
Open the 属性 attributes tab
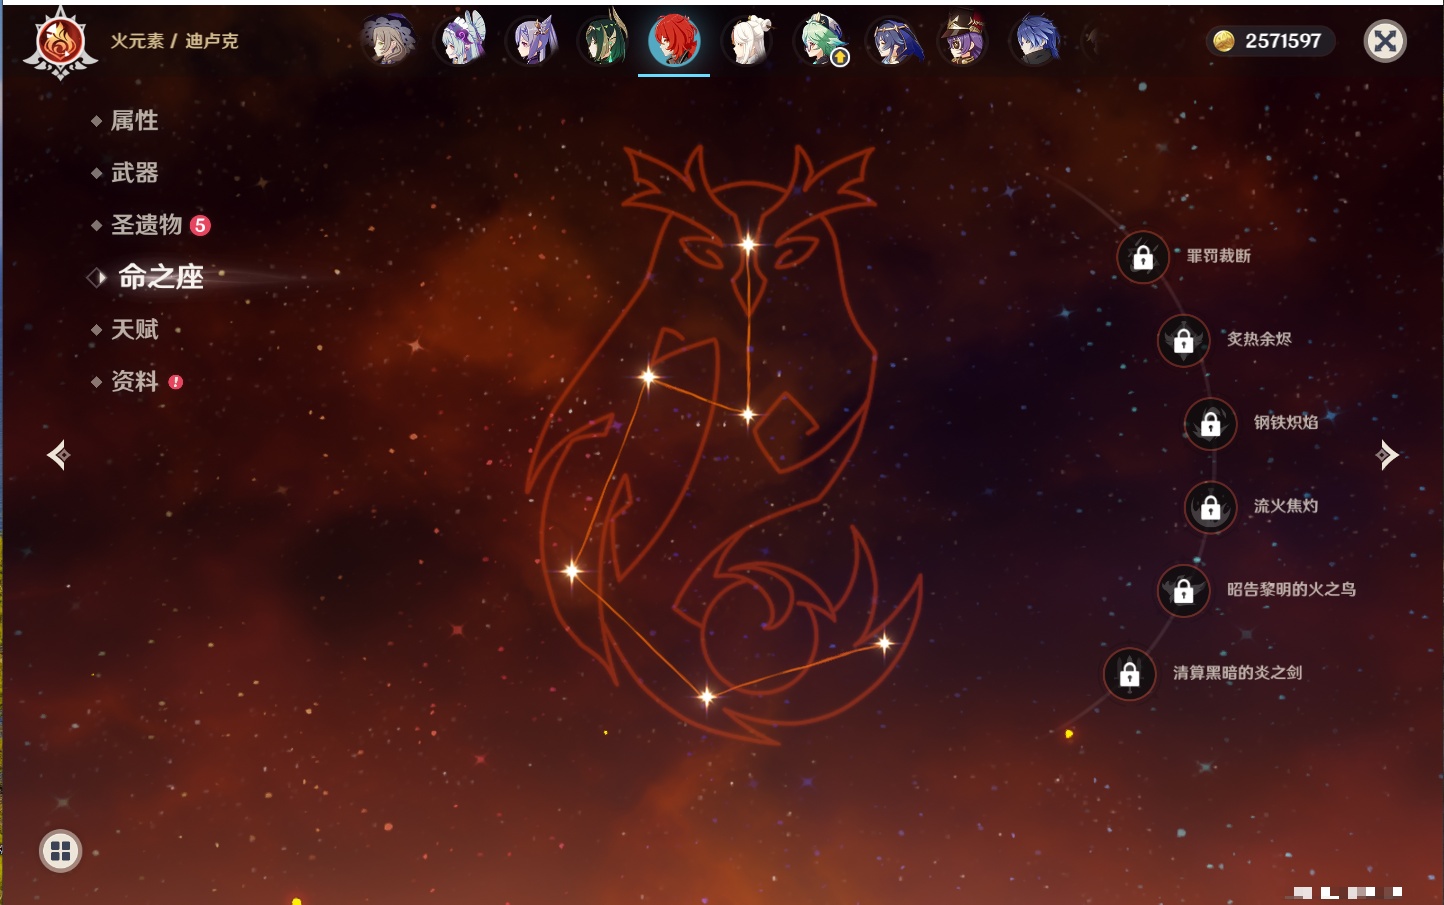(134, 121)
